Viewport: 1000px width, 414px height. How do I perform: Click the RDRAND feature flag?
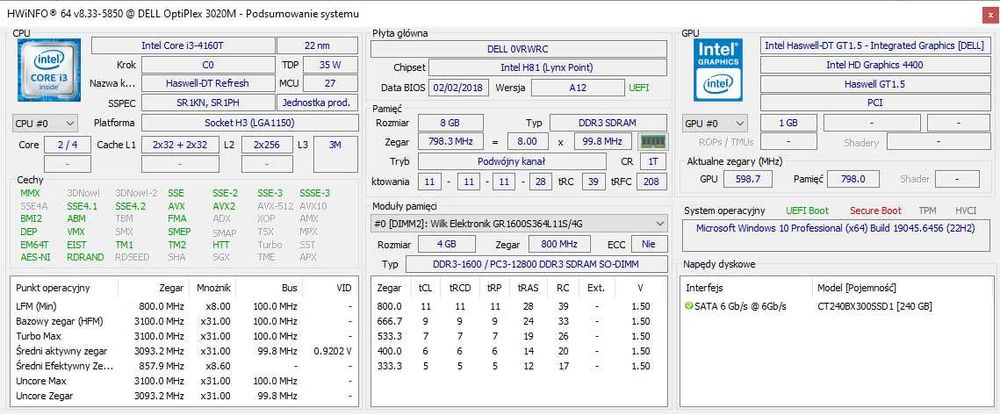coord(85,257)
